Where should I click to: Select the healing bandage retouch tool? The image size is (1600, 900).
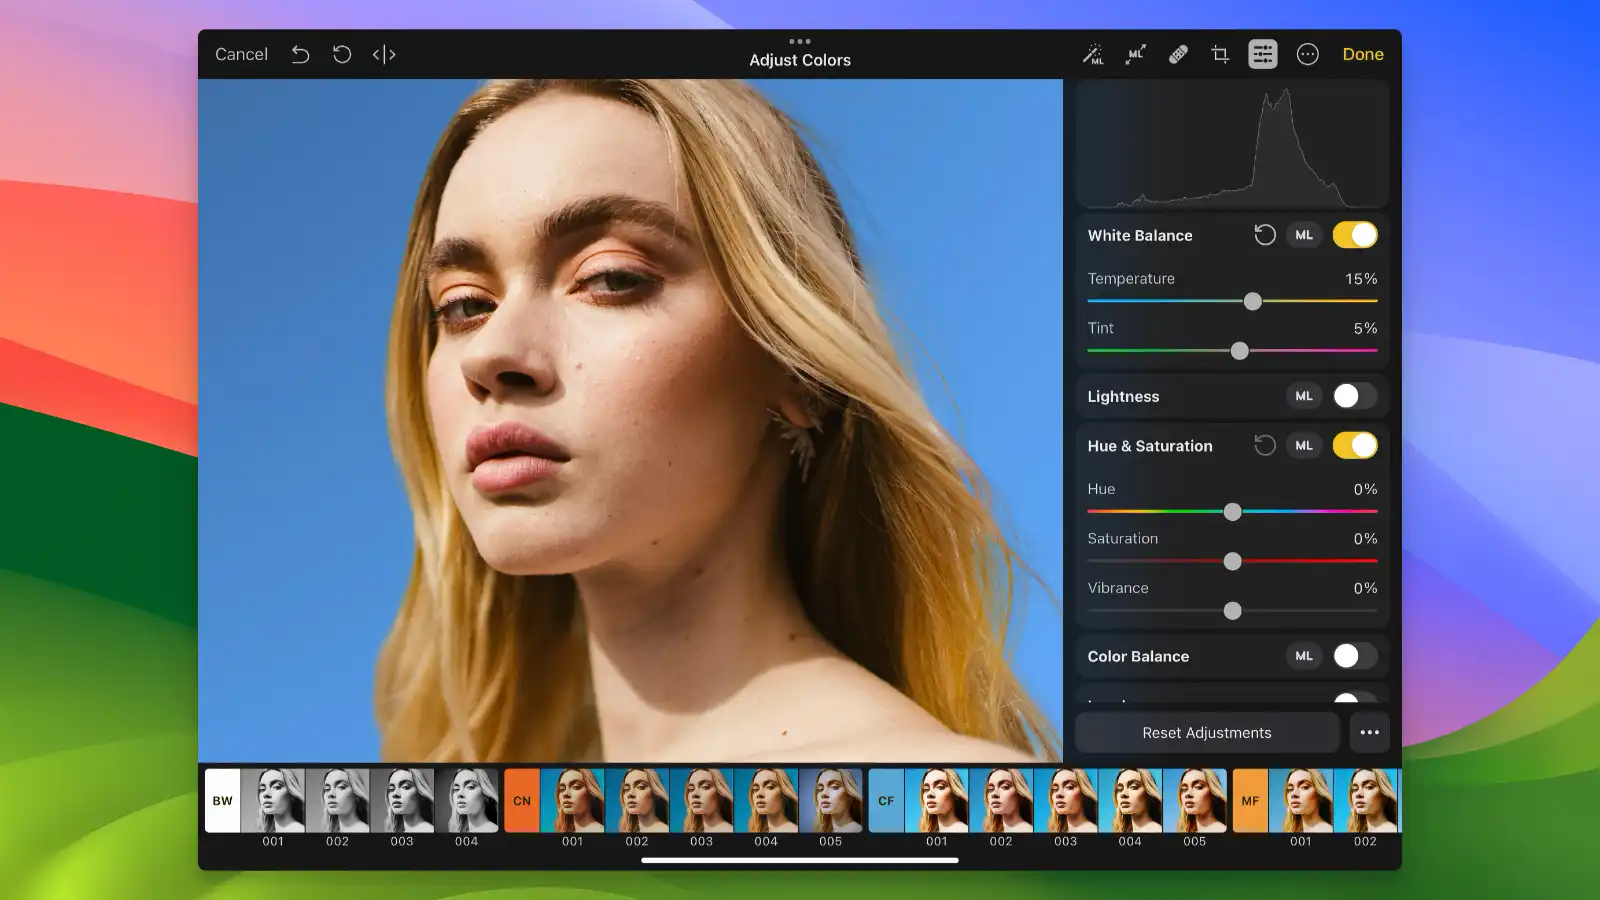pos(1177,54)
